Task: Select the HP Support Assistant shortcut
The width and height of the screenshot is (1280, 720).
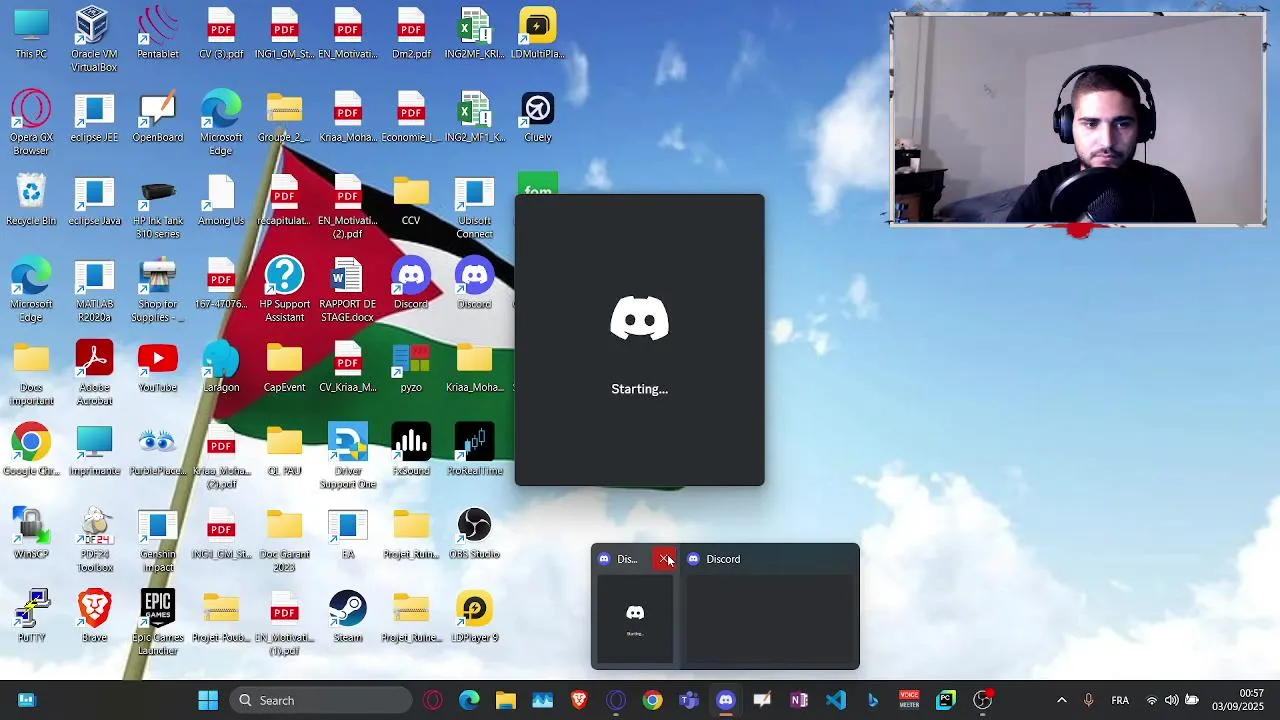Action: tap(284, 290)
